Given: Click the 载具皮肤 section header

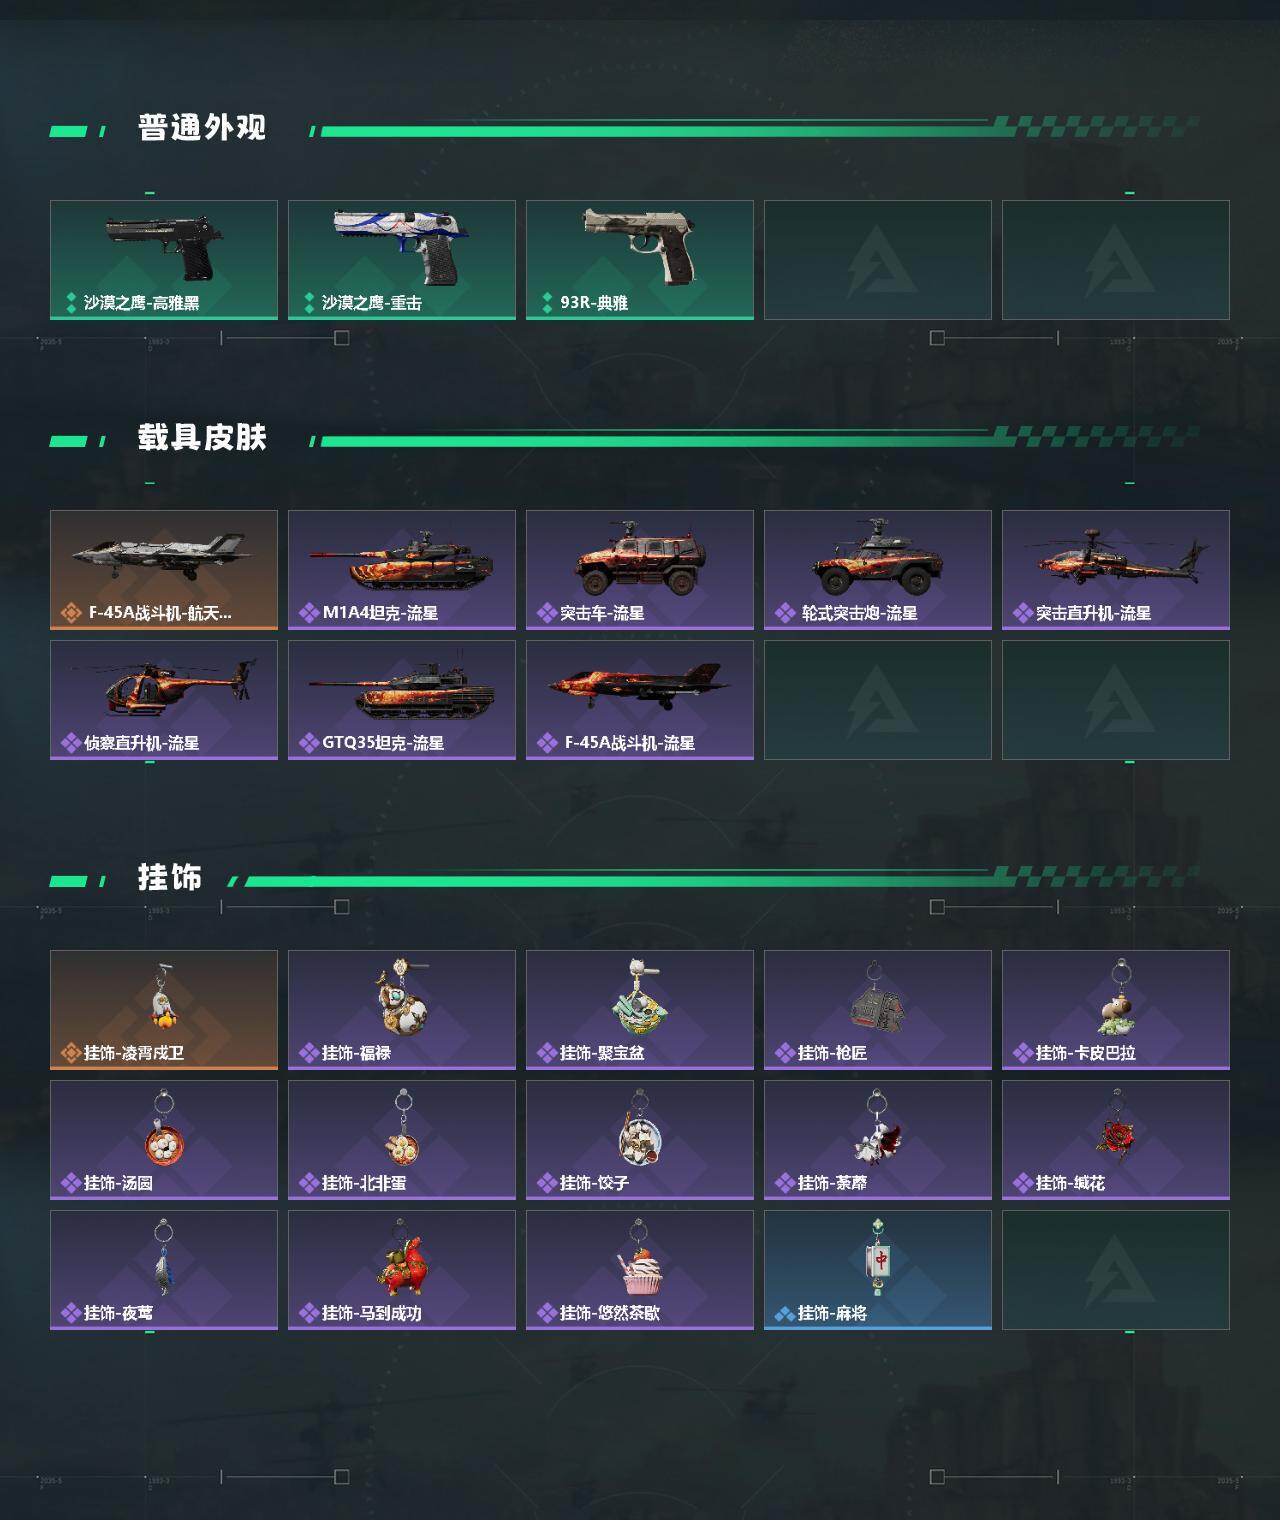Looking at the screenshot, I should [x=202, y=438].
